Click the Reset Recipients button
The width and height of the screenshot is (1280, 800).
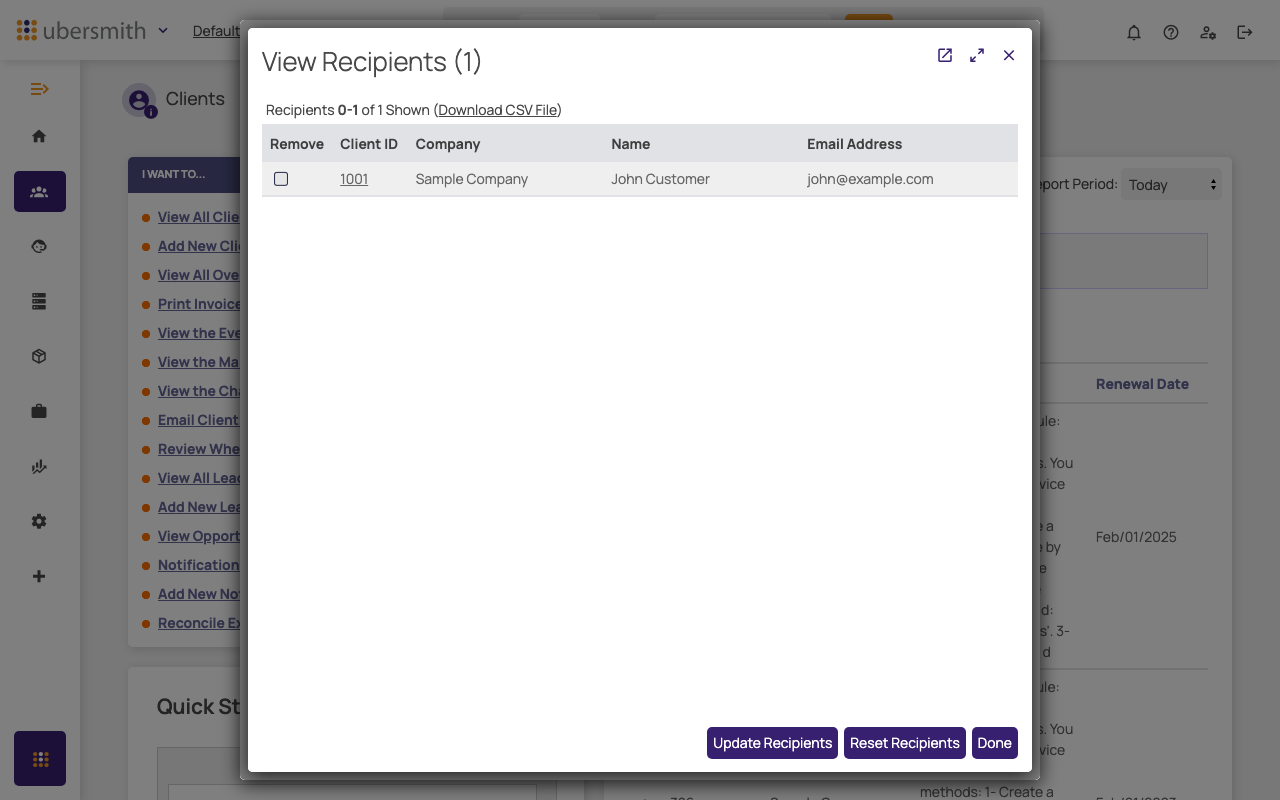tap(905, 743)
